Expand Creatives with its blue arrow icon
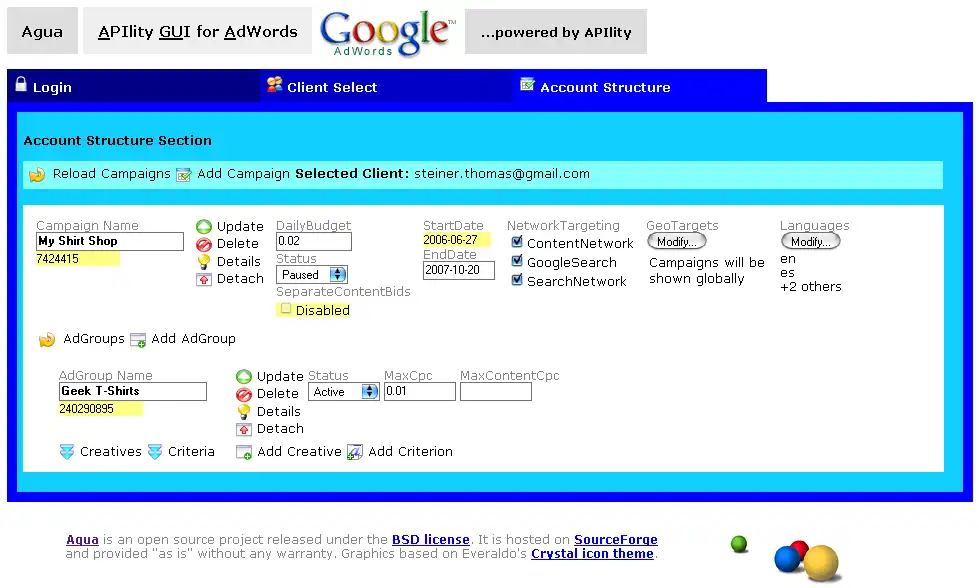The width and height of the screenshot is (979, 588). [67, 452]
